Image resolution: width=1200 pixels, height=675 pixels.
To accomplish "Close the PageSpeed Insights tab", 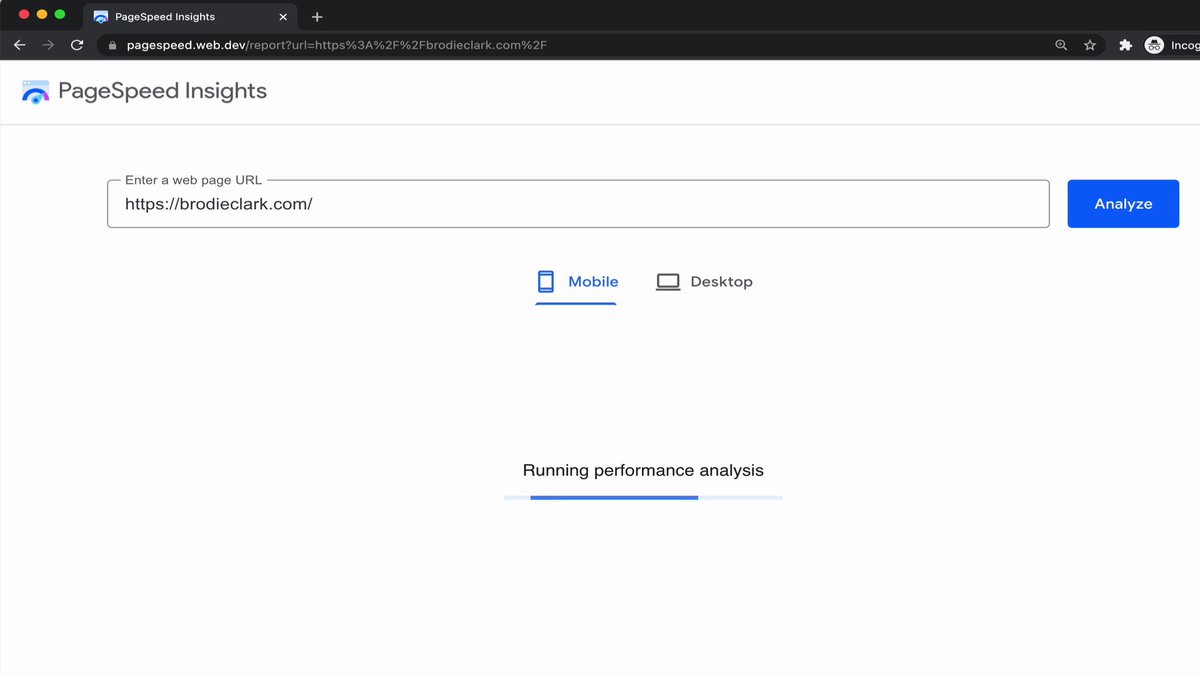I will (x=283, y=17).
